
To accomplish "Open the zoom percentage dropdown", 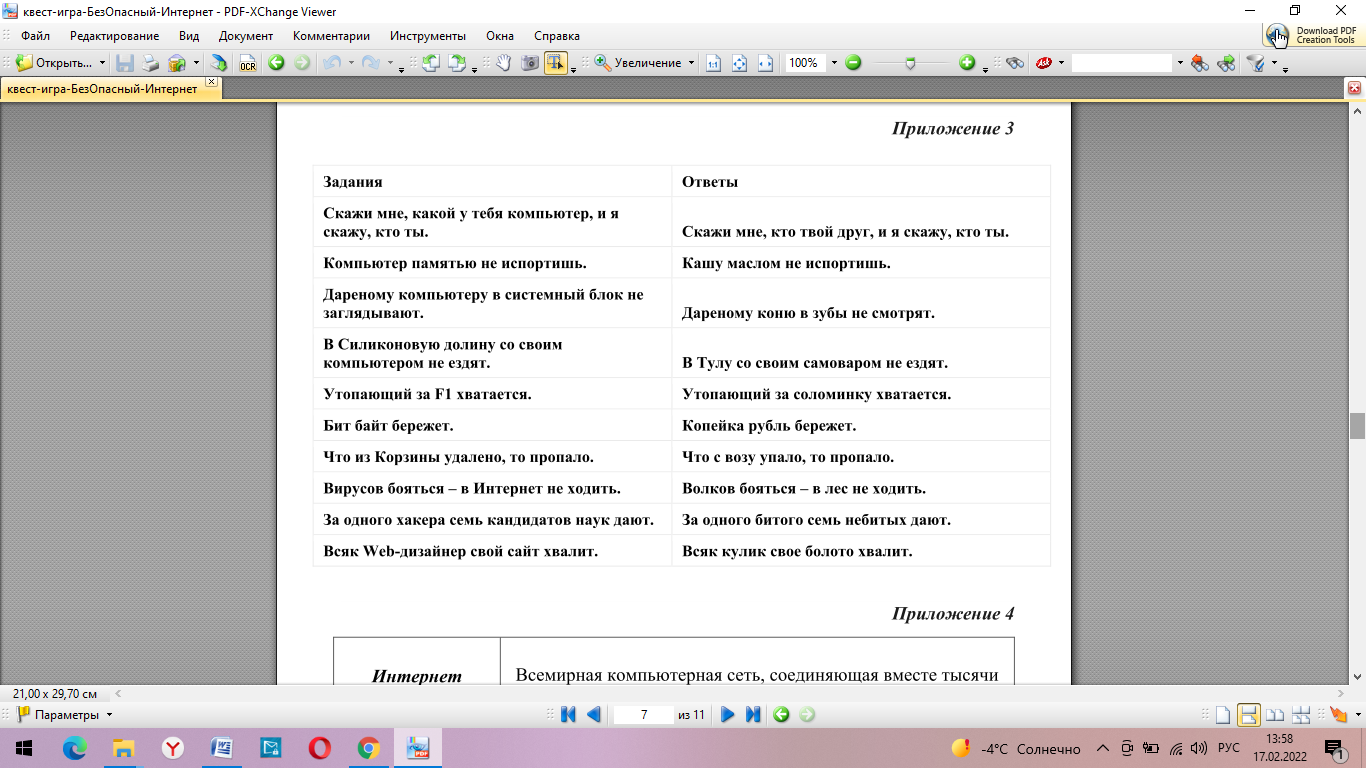I will point(833,63).
